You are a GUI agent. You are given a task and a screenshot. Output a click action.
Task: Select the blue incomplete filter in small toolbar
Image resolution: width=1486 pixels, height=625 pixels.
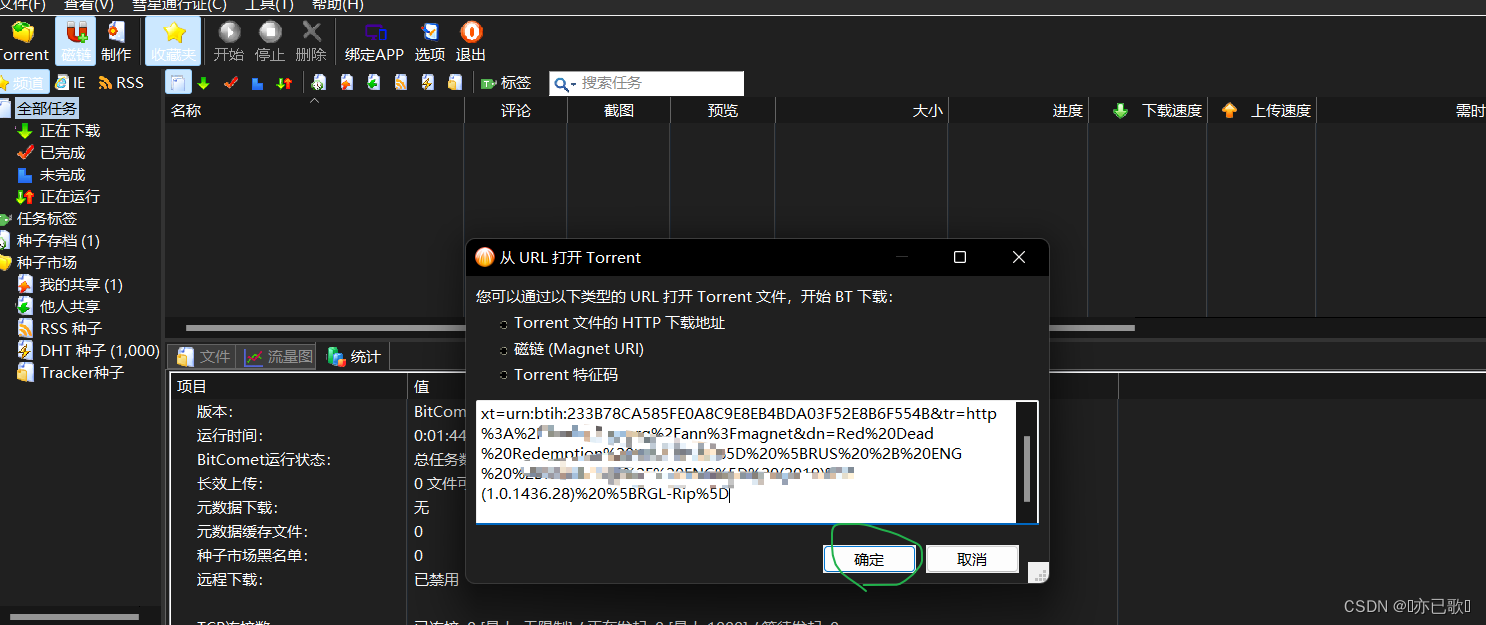(x=257, y=83)
